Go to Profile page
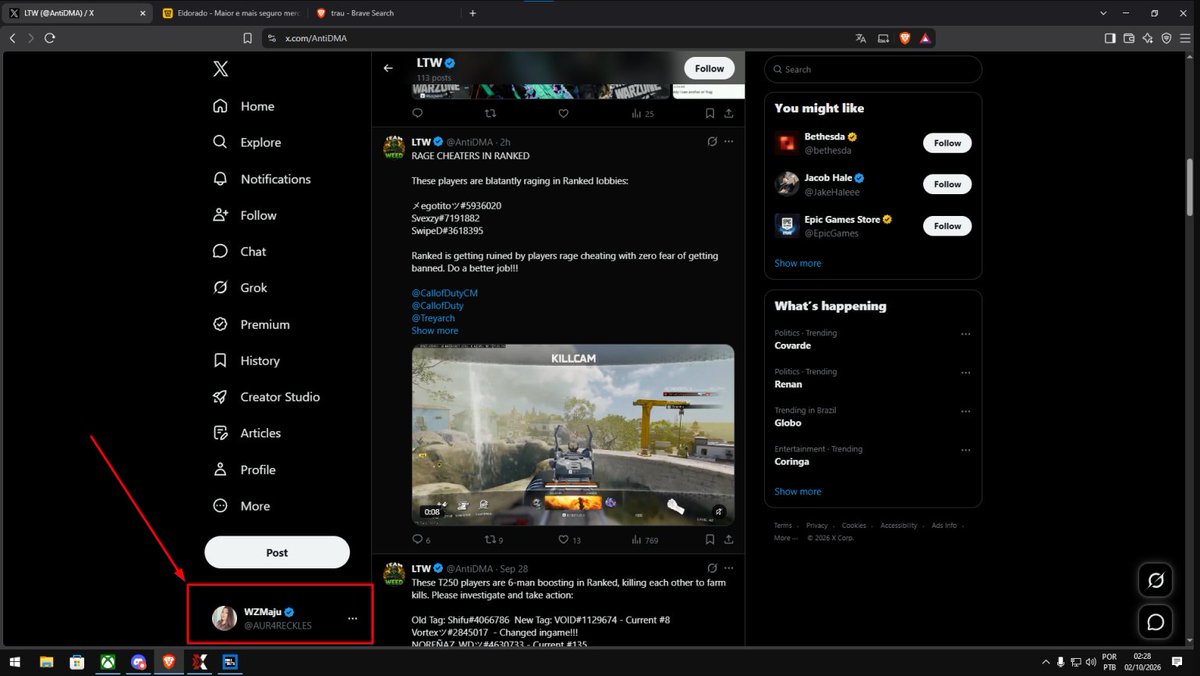This screenshot has width=1200, height=676. (x=244, y=469)
